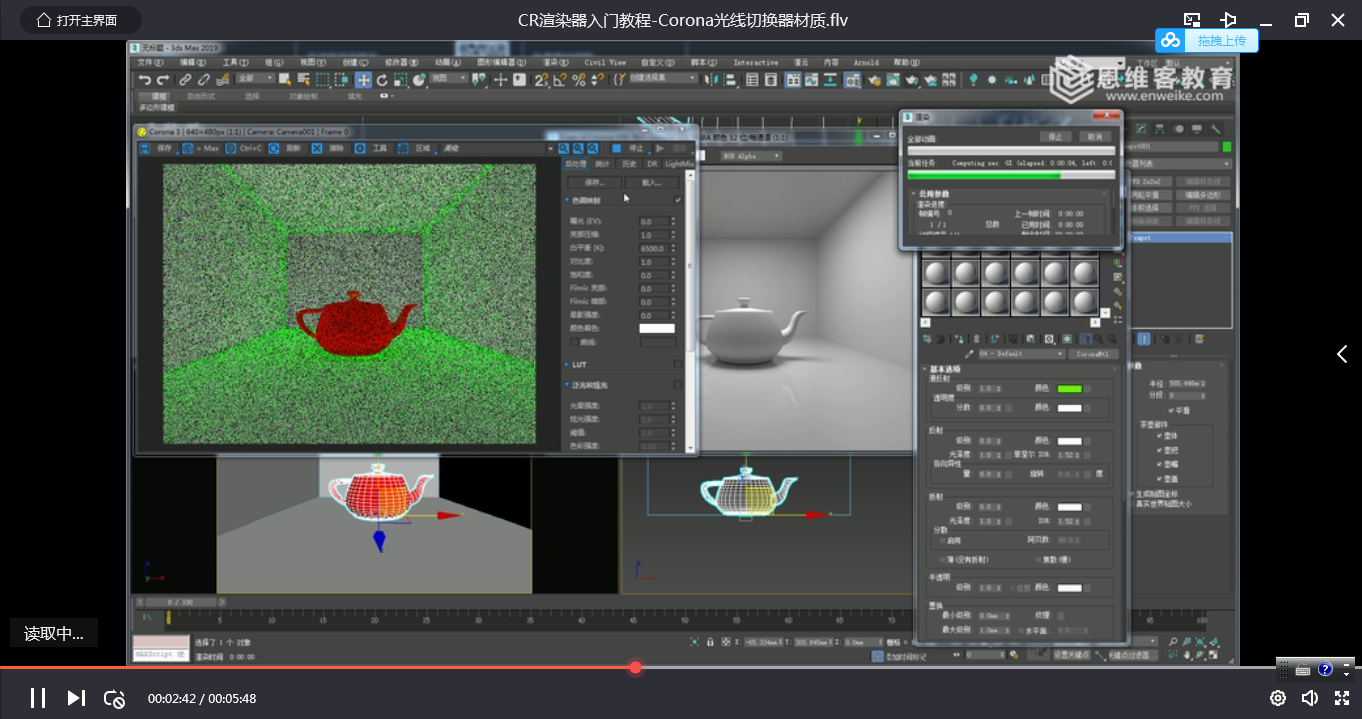Image resolution: width=1362 pixels, height=719 pixels.
Task: Toggle the 曲线 curves checkbox
Action: [x=574, y=342]
